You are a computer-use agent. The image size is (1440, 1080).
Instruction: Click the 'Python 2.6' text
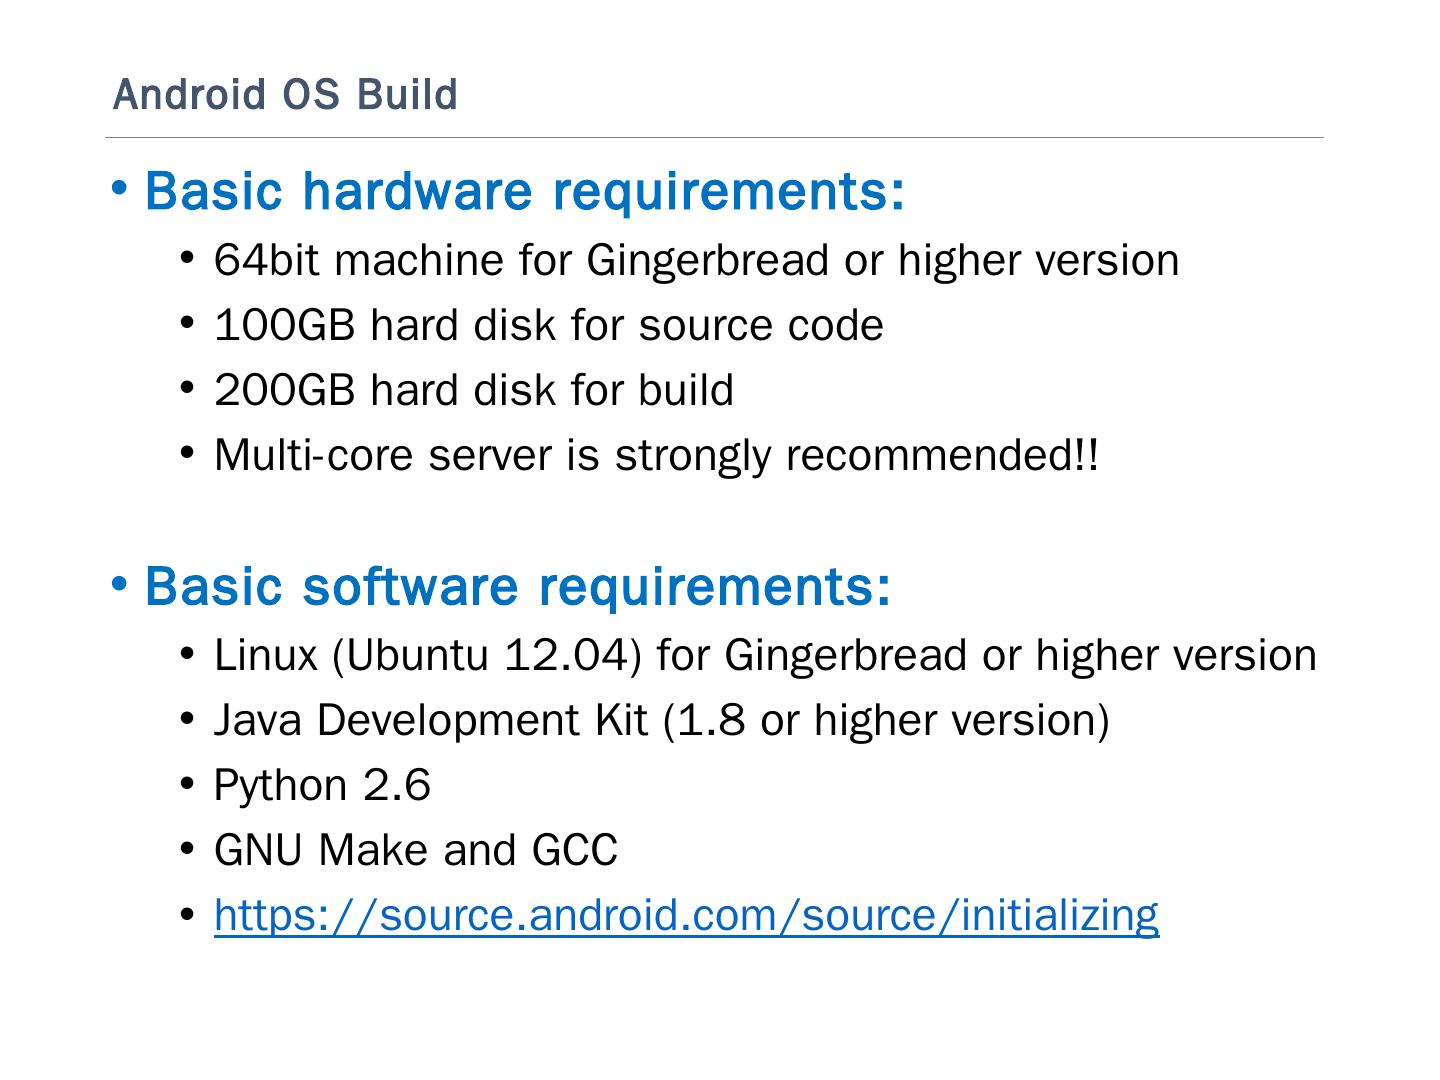322,786
